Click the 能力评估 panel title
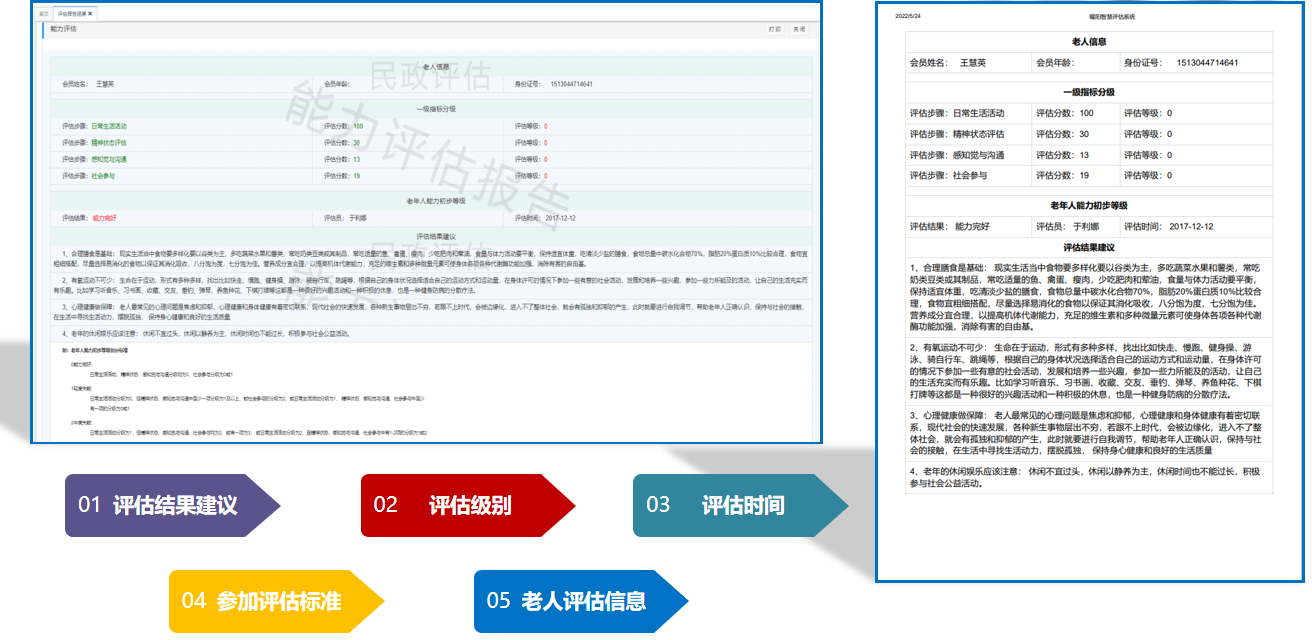Screen dimensions: 1312x640 click(64, 30)
